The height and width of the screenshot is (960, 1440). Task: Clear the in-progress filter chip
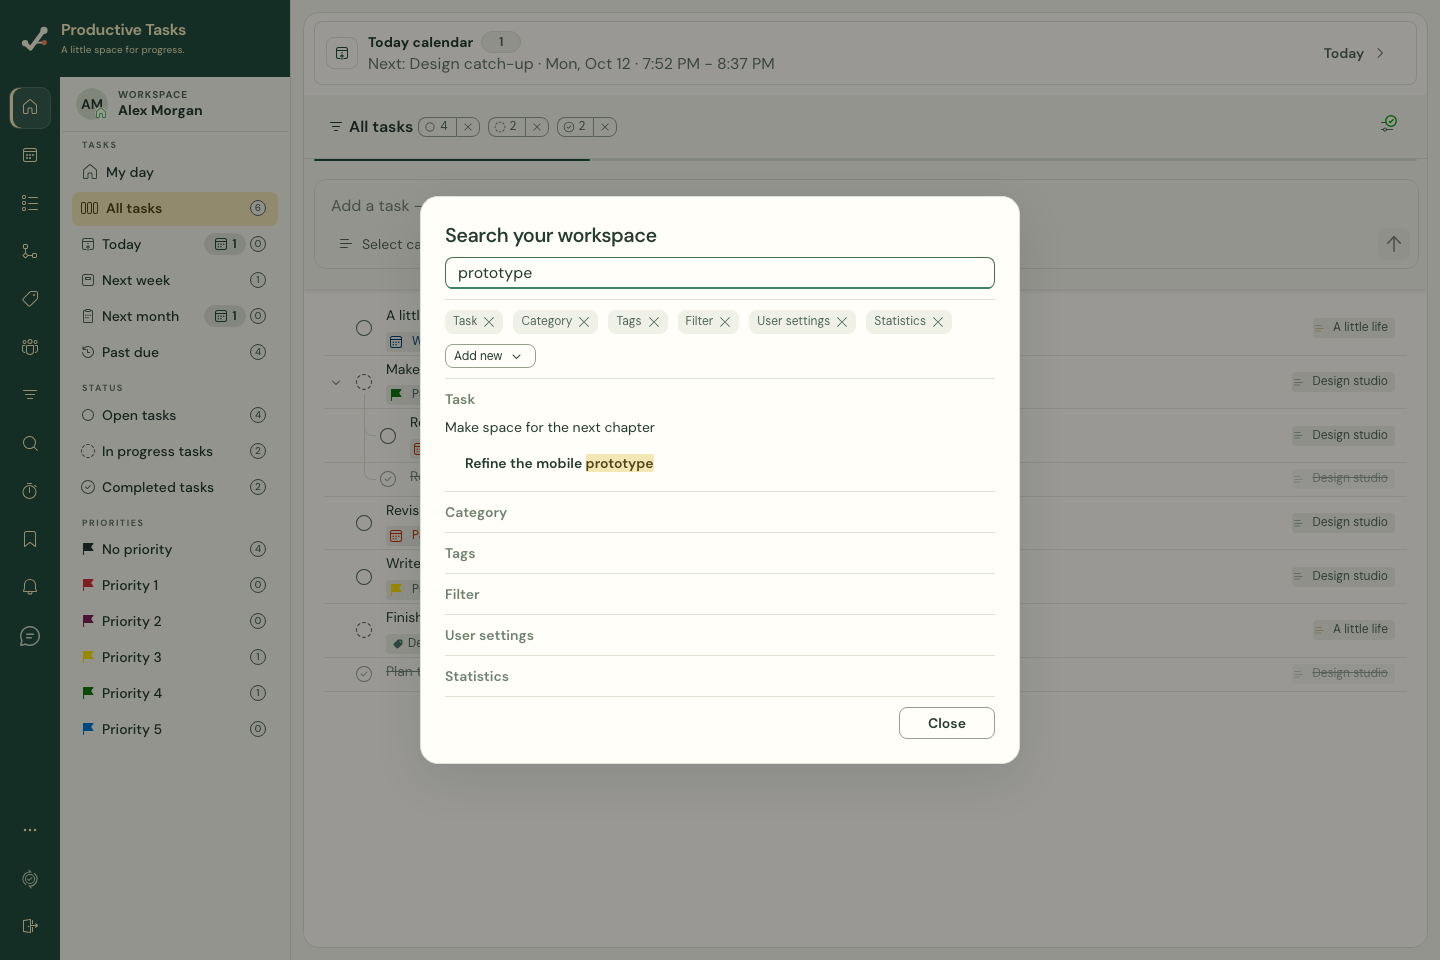(537, 127)
